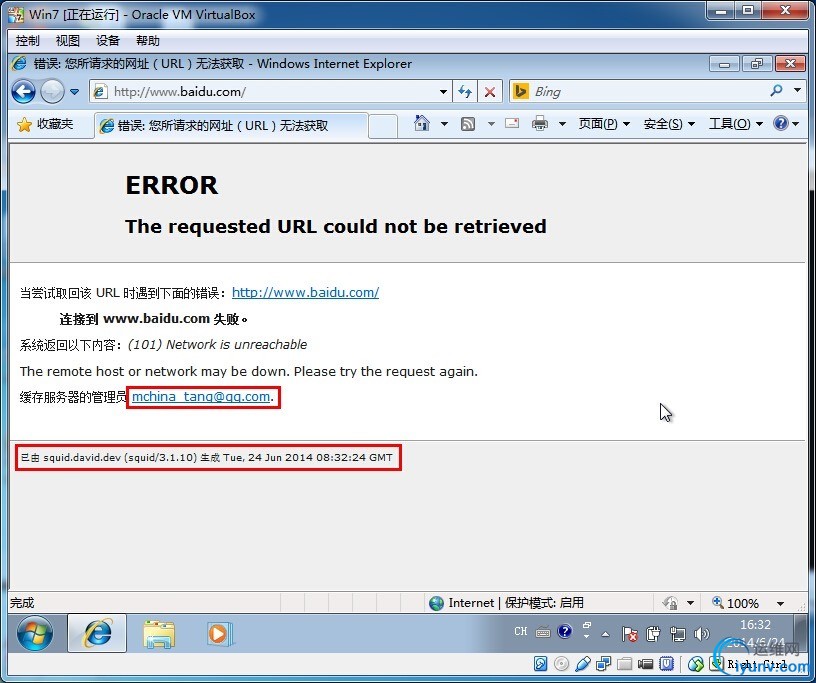Viewport: 816px width, 683px height.
Task: Click VirtualBox mouse integration indicator
Action: (x=696, y=664)
